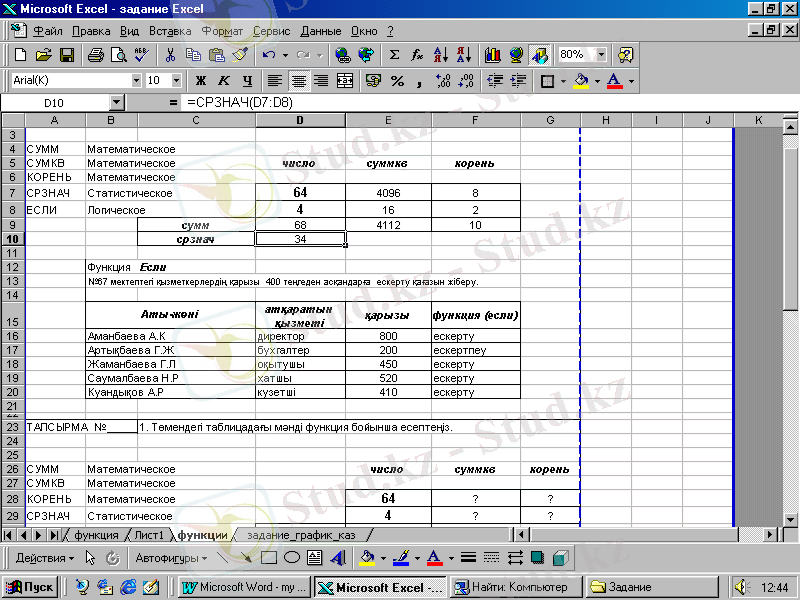Click the Sort Ascending icon
This screenshot has height=600, width=800.
coord(442,55)
